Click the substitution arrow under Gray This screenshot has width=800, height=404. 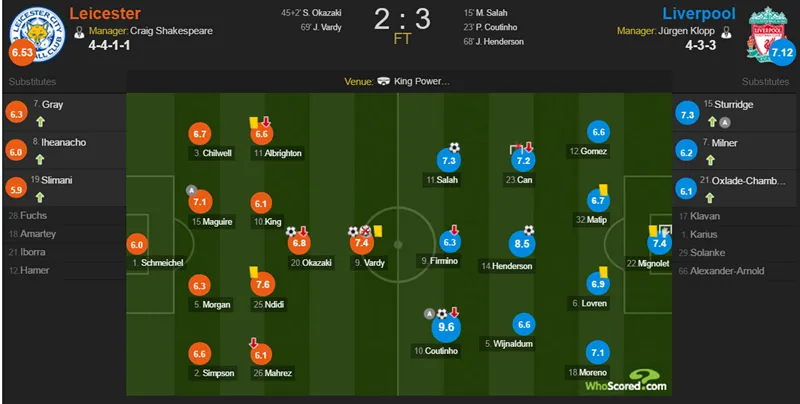pos(40,122)
